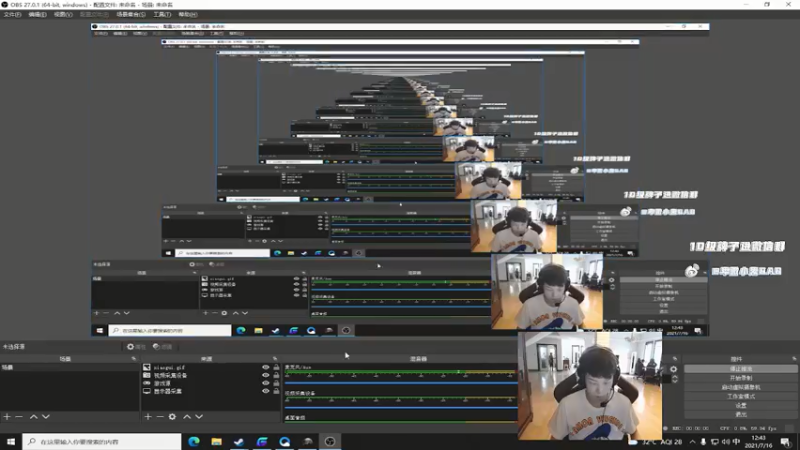Open Steam from taskbar
This screenshot has width=800, height=450.
coord(239,441)
